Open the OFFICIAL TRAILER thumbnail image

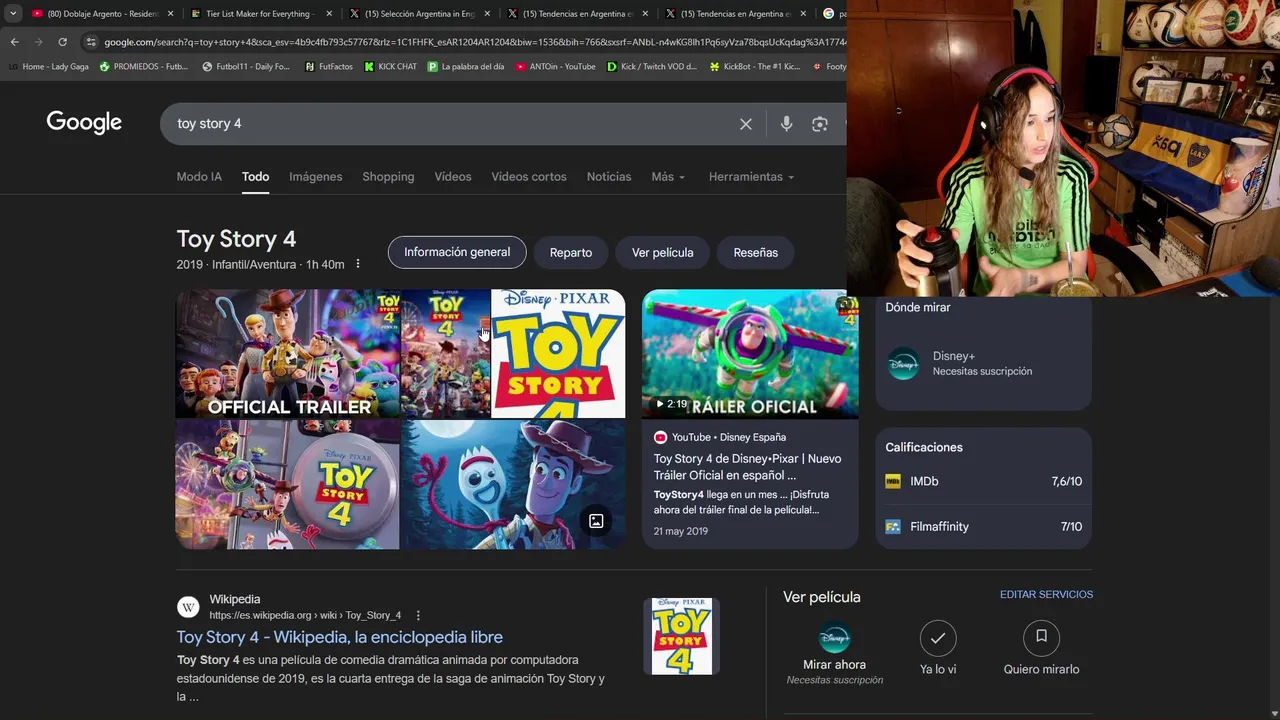[x=288, y=353]
